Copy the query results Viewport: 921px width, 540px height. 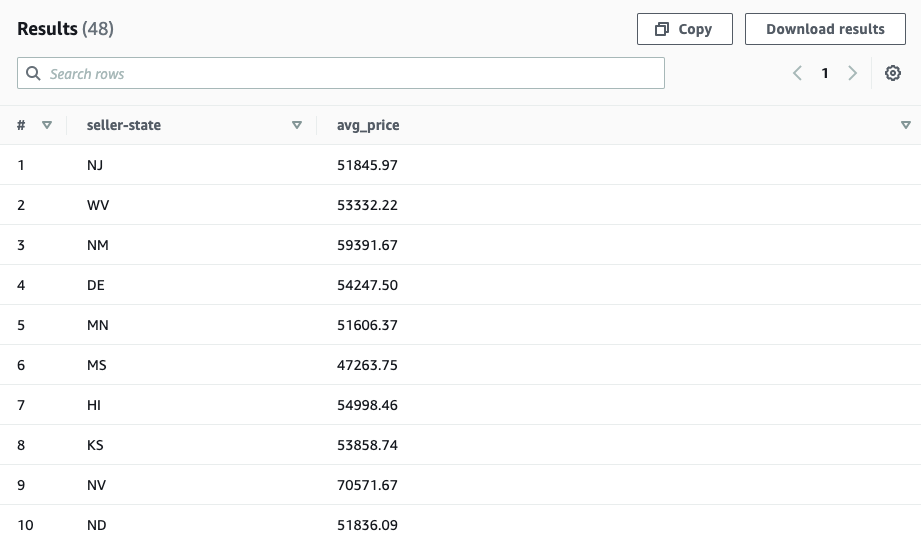pos(684,29)
